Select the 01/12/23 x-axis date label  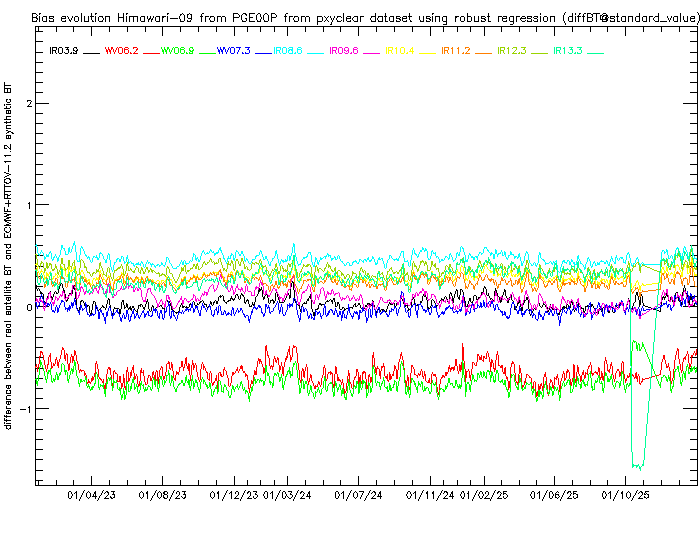point(232,495)
